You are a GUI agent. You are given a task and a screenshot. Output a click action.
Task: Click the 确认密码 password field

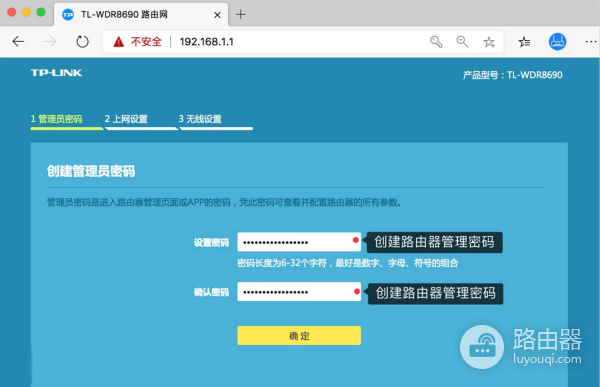(x=299, y=292)
